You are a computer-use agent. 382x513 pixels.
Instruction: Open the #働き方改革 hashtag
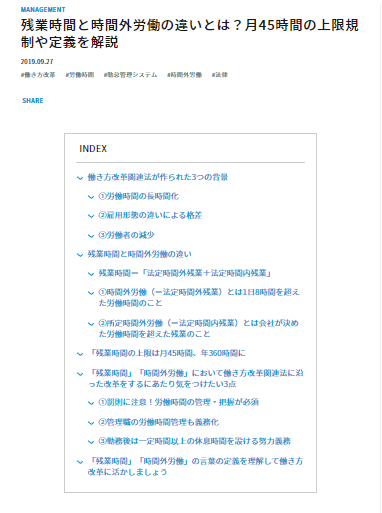[x=38, y=75]
